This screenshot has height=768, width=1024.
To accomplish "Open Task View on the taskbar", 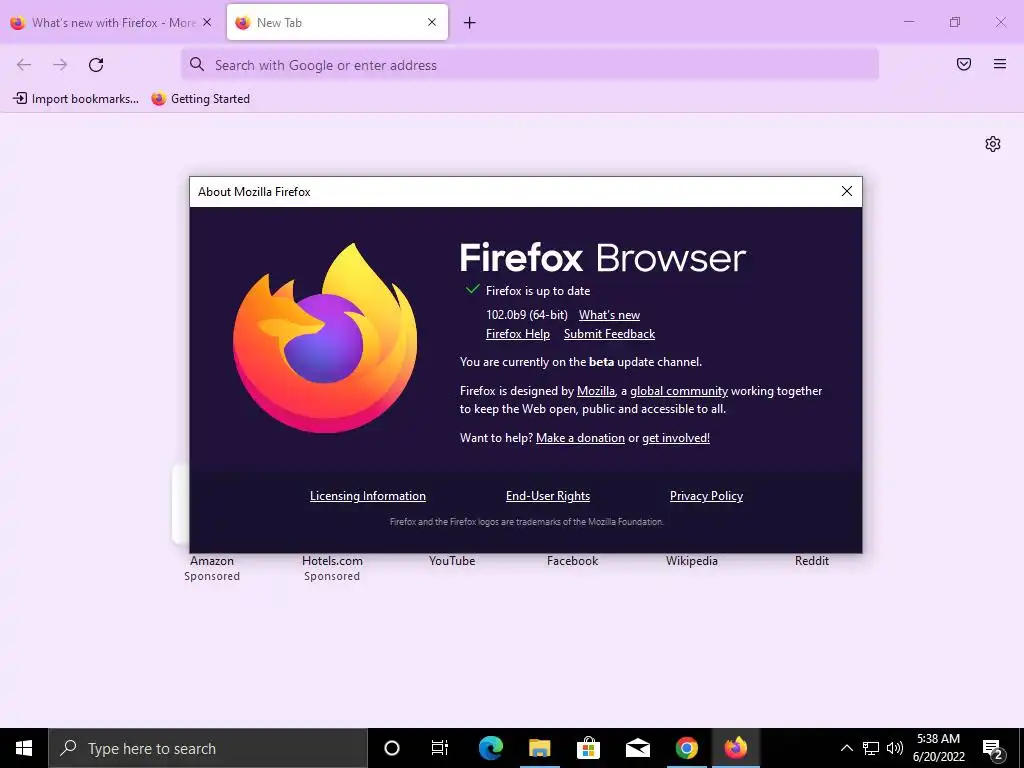I will [440, 748].
